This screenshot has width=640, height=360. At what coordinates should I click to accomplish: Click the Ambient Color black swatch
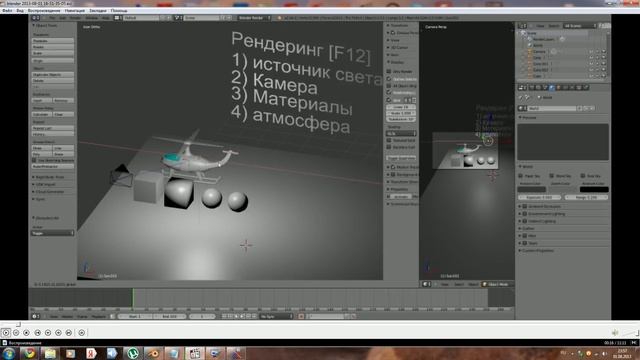(594, 189)
